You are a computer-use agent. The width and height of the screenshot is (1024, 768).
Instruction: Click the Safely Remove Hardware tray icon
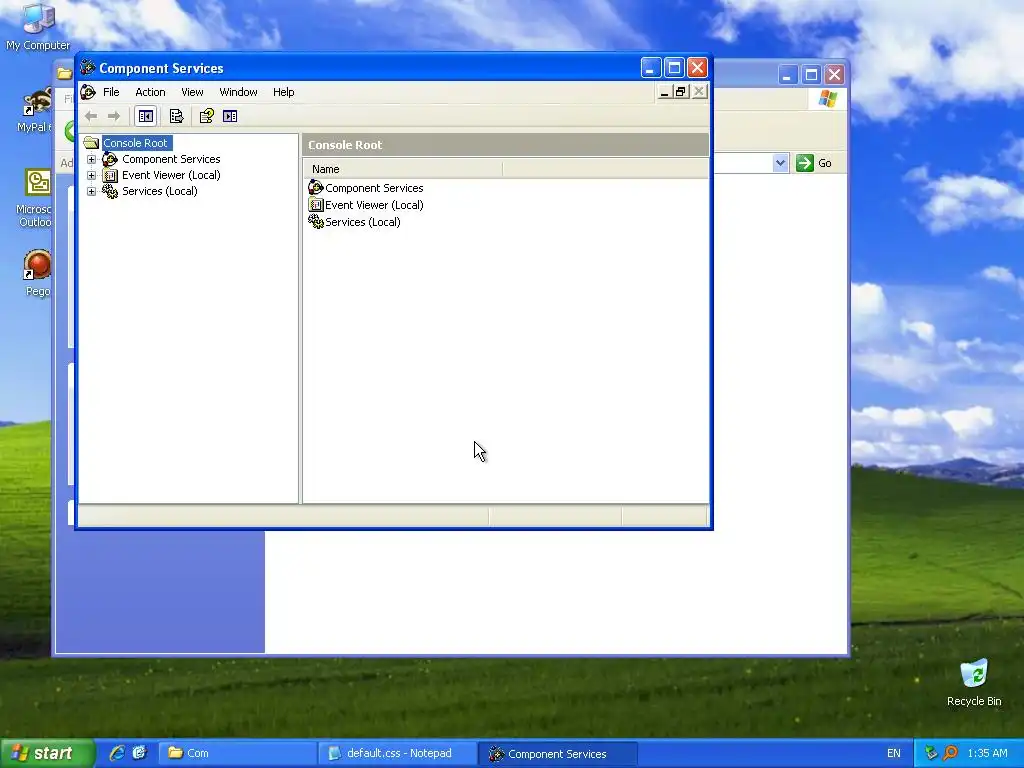point(931,753)
